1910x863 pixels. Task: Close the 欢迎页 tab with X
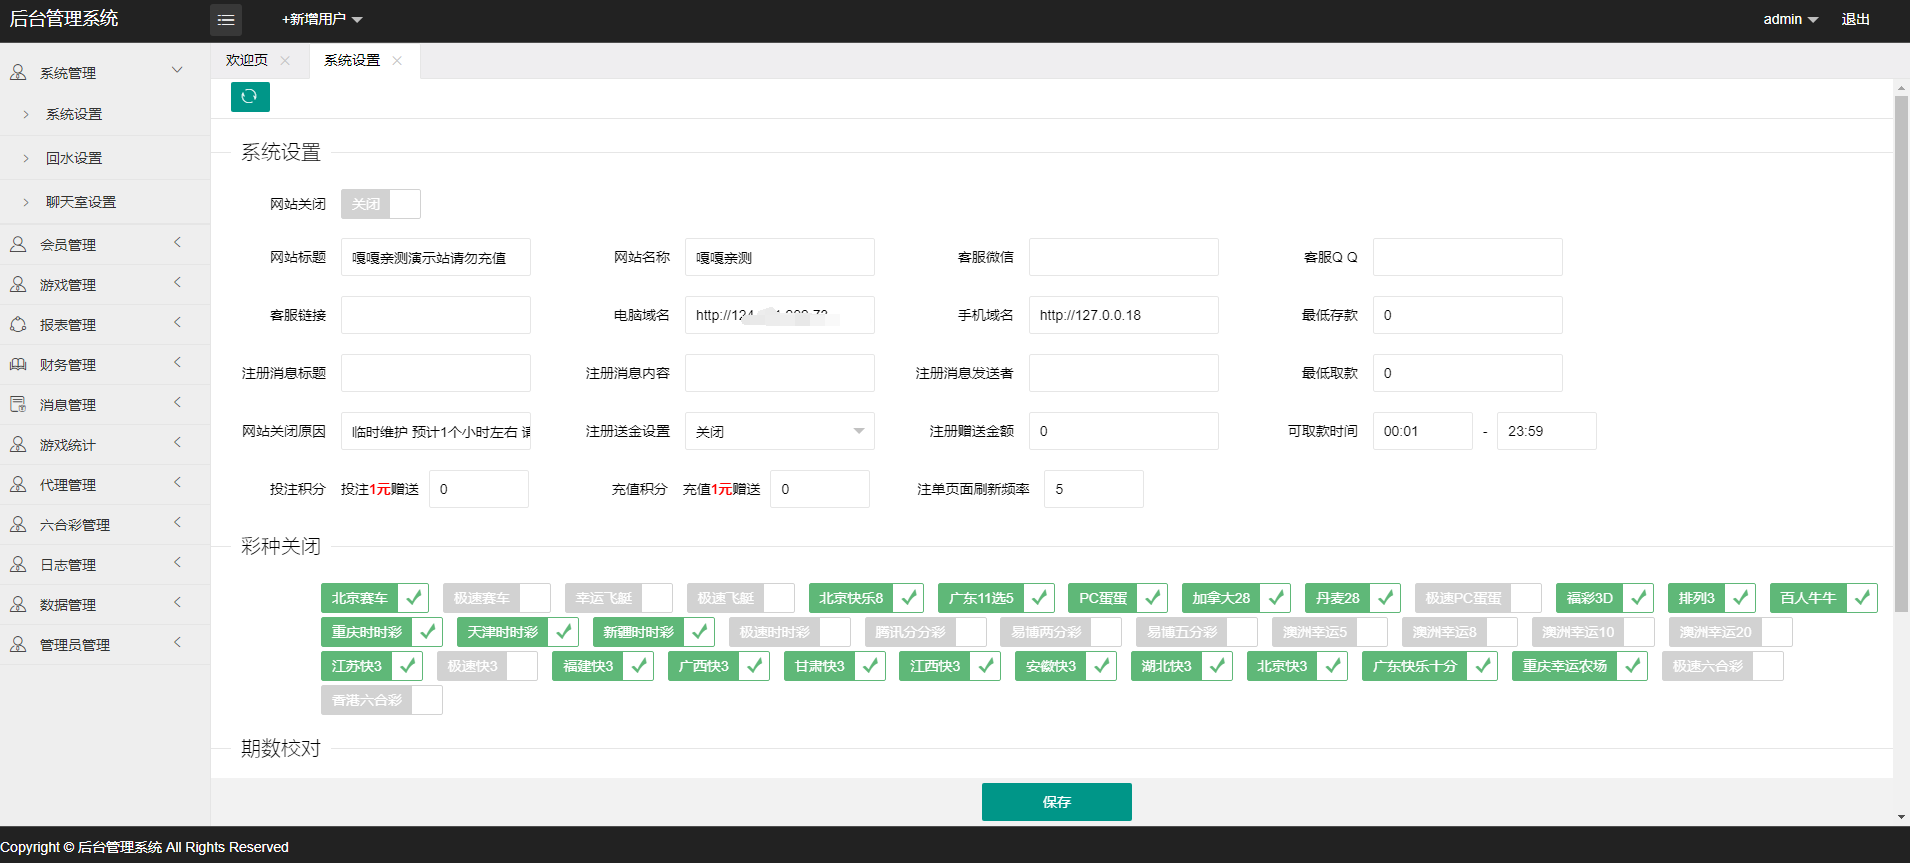point(285,61)
